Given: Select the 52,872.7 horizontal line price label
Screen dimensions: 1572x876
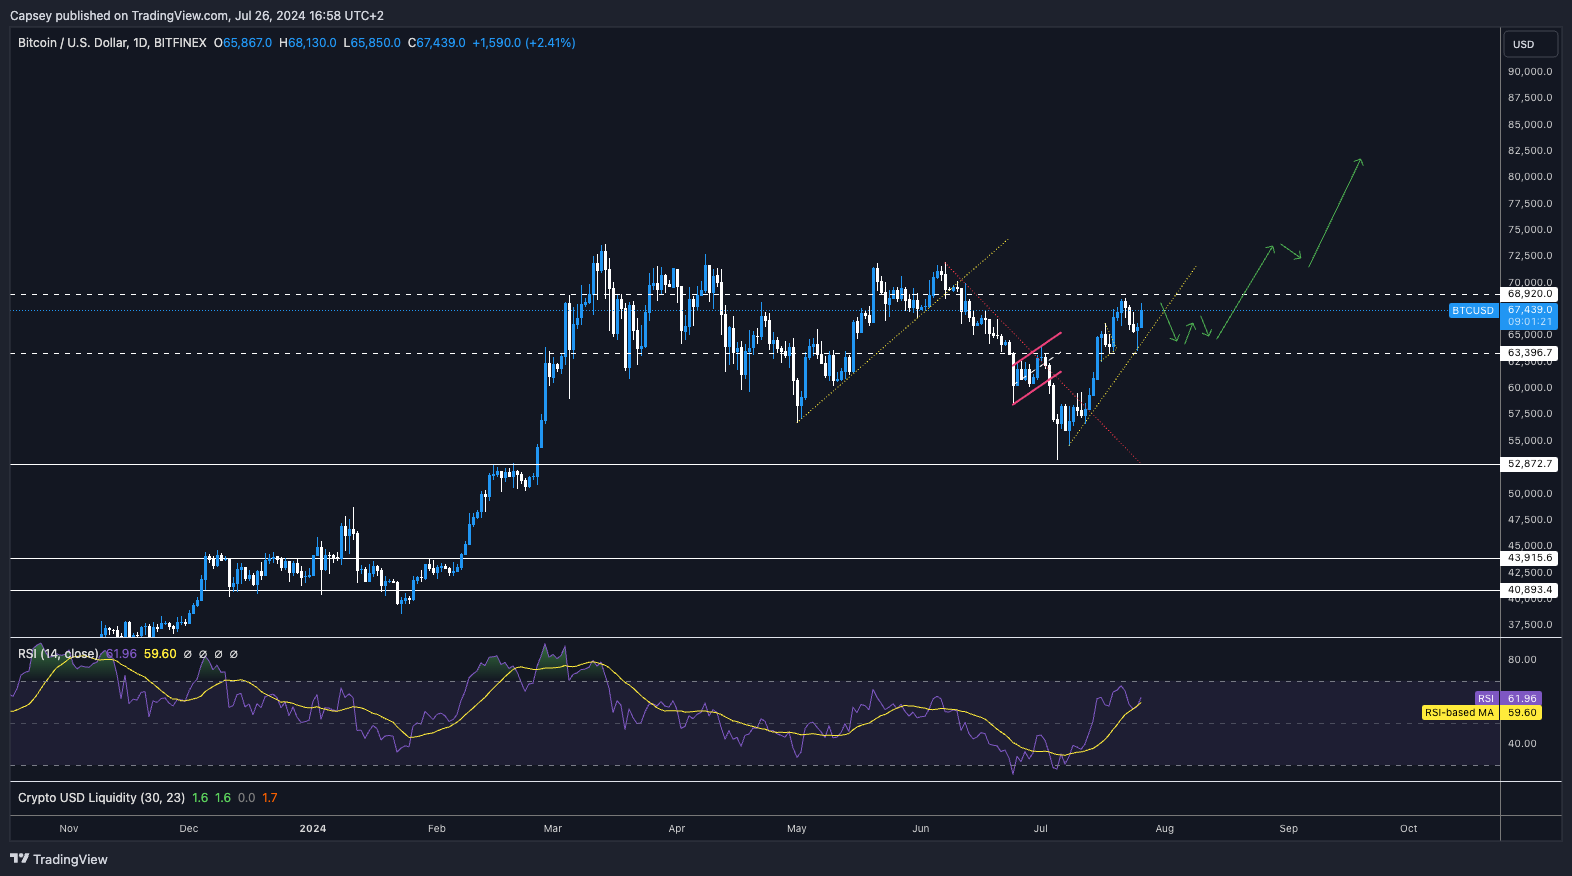Looking at the screenshot, I should 1530,464.
